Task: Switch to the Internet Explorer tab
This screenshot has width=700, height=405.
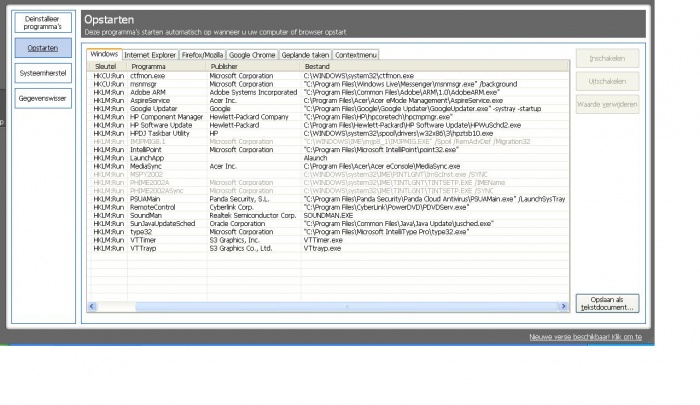Action: (152, 55)
